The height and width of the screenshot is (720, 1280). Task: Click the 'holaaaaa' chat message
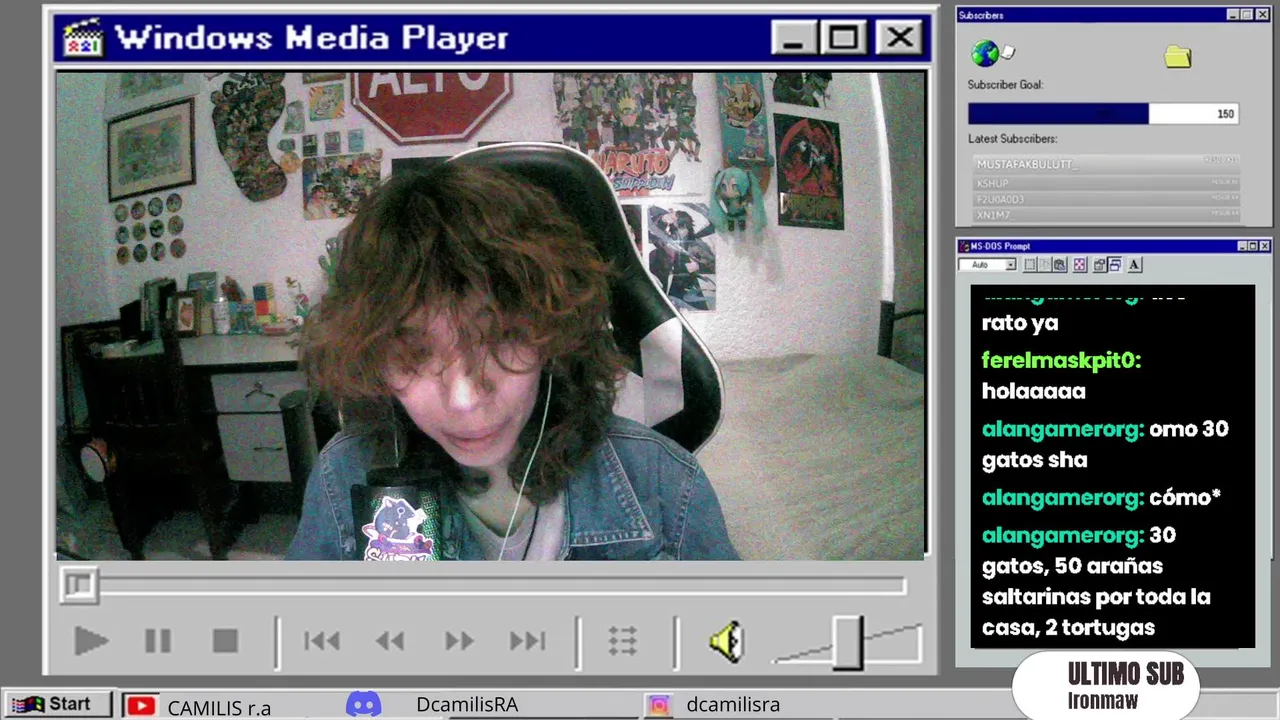[x=1033, y=391]
